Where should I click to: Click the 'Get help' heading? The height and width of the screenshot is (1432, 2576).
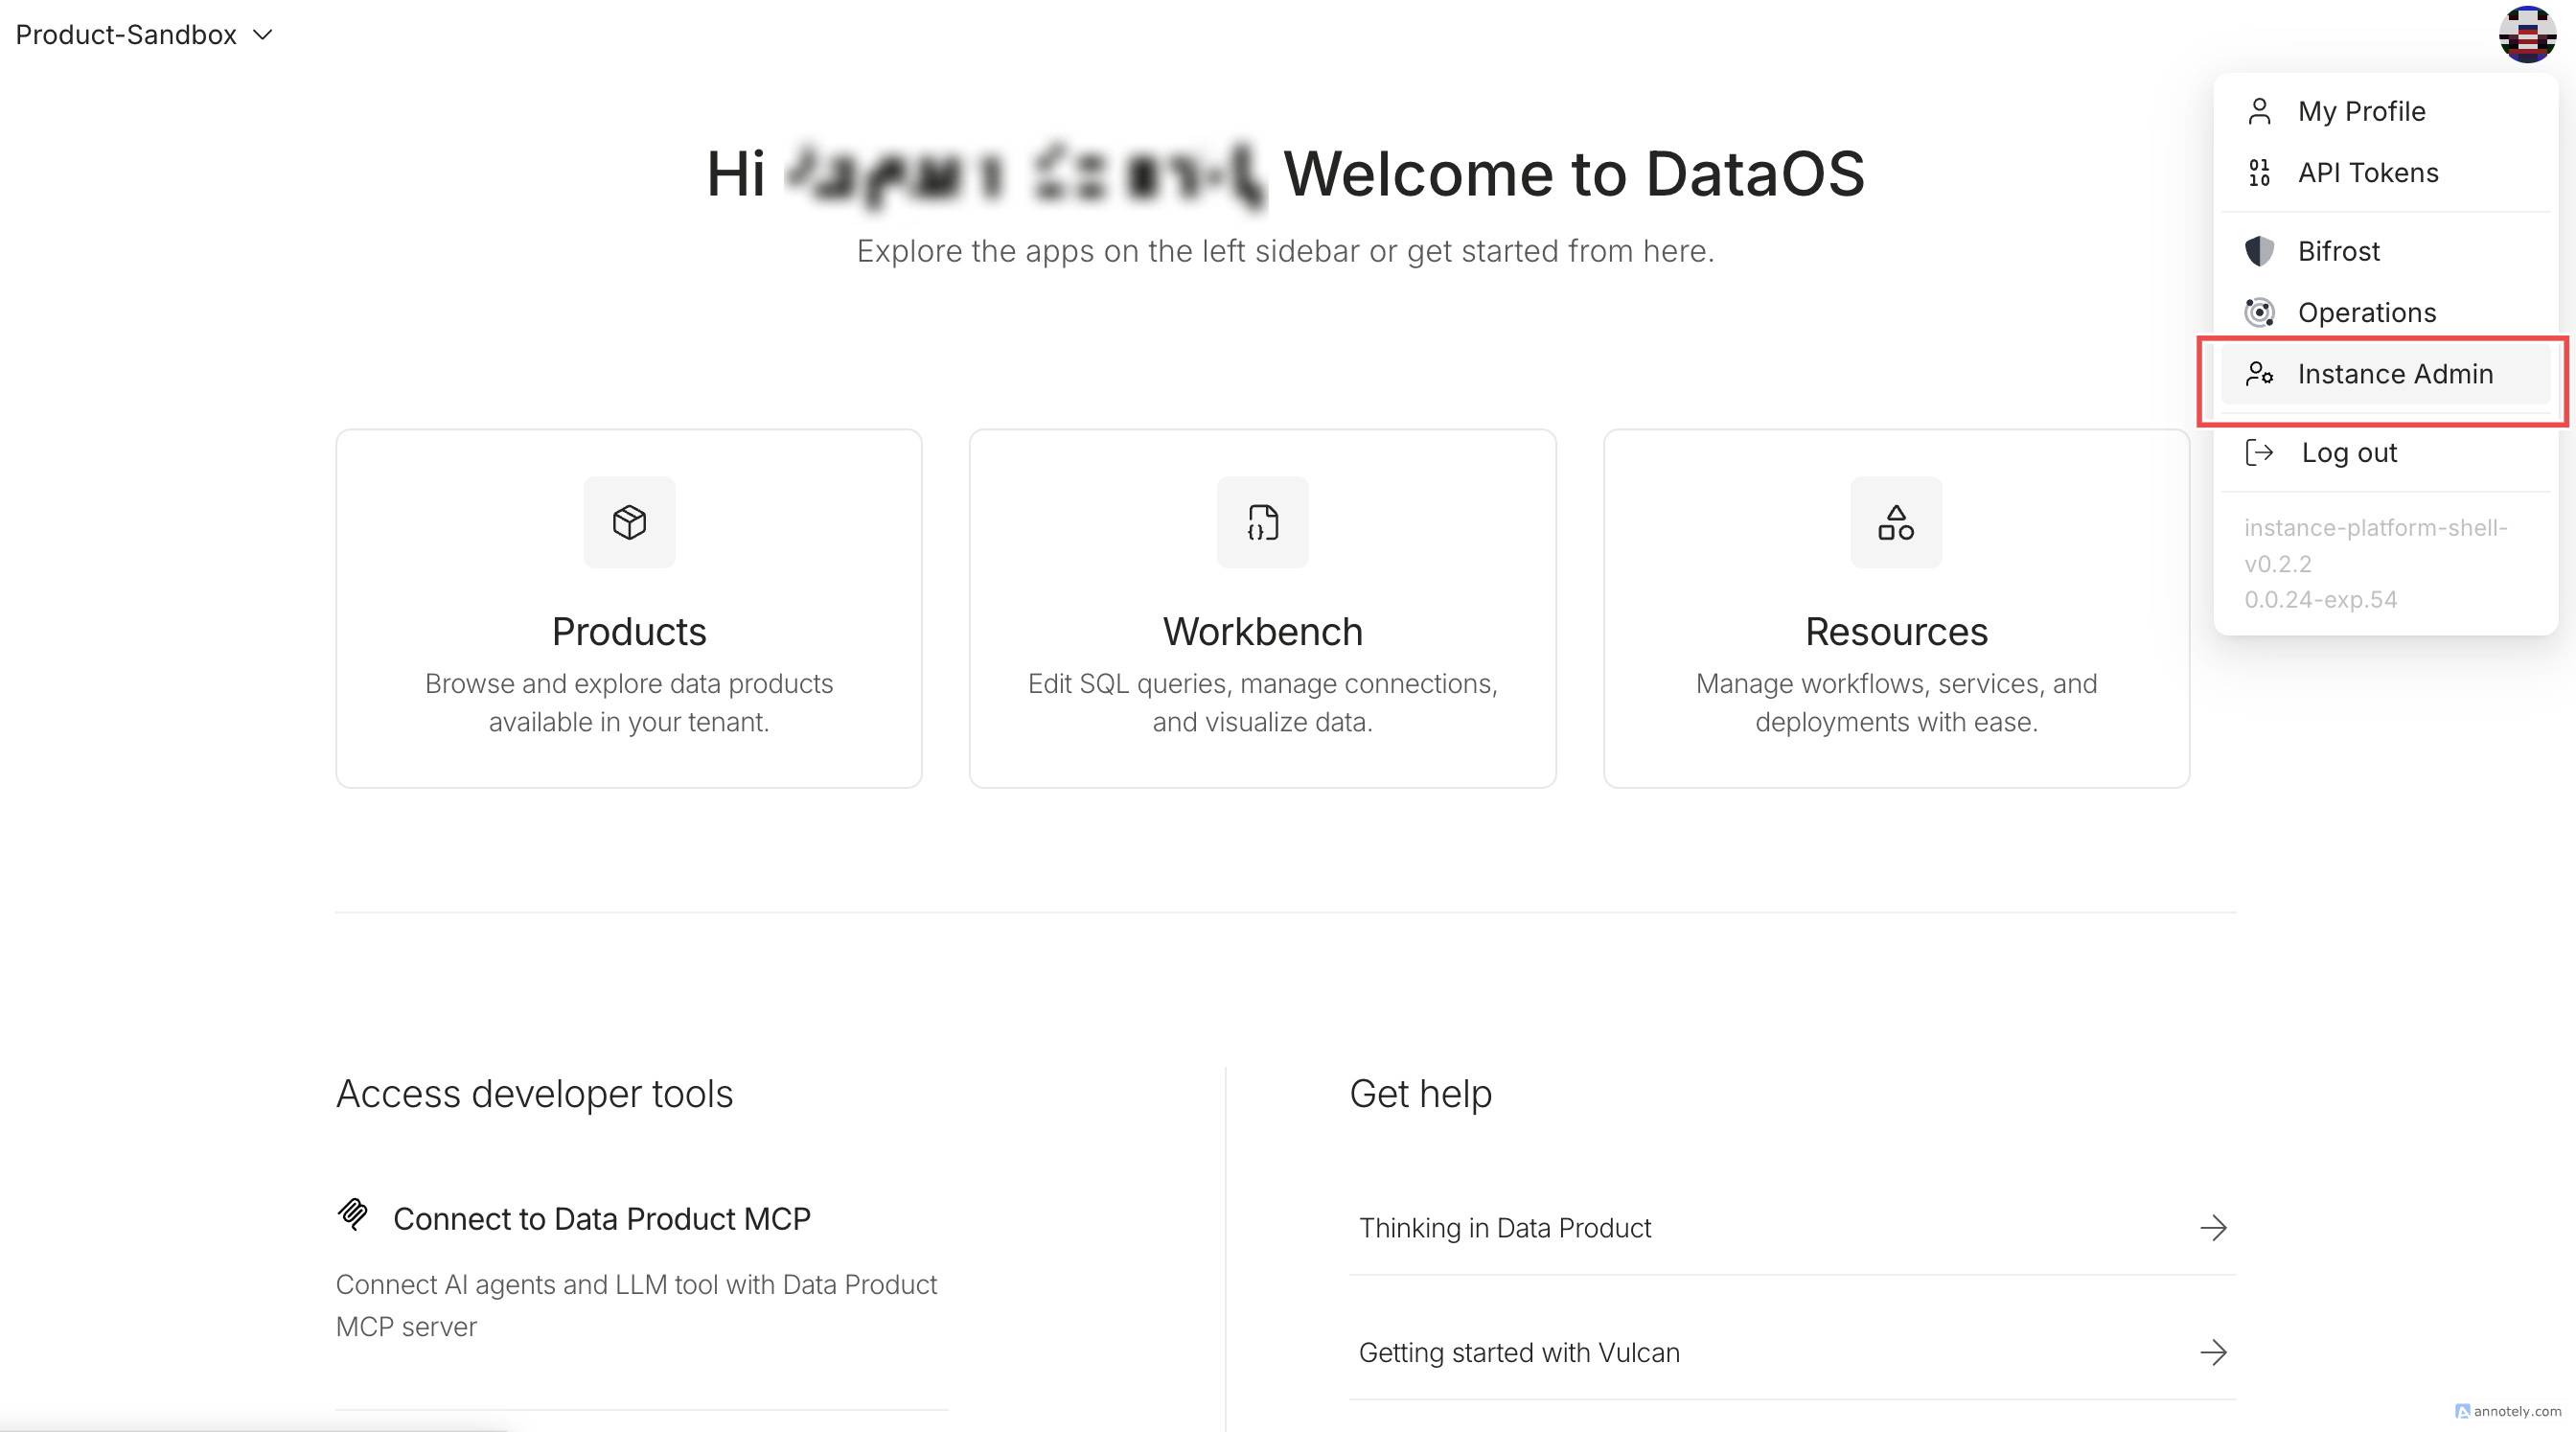[x=1420, y=1094]
